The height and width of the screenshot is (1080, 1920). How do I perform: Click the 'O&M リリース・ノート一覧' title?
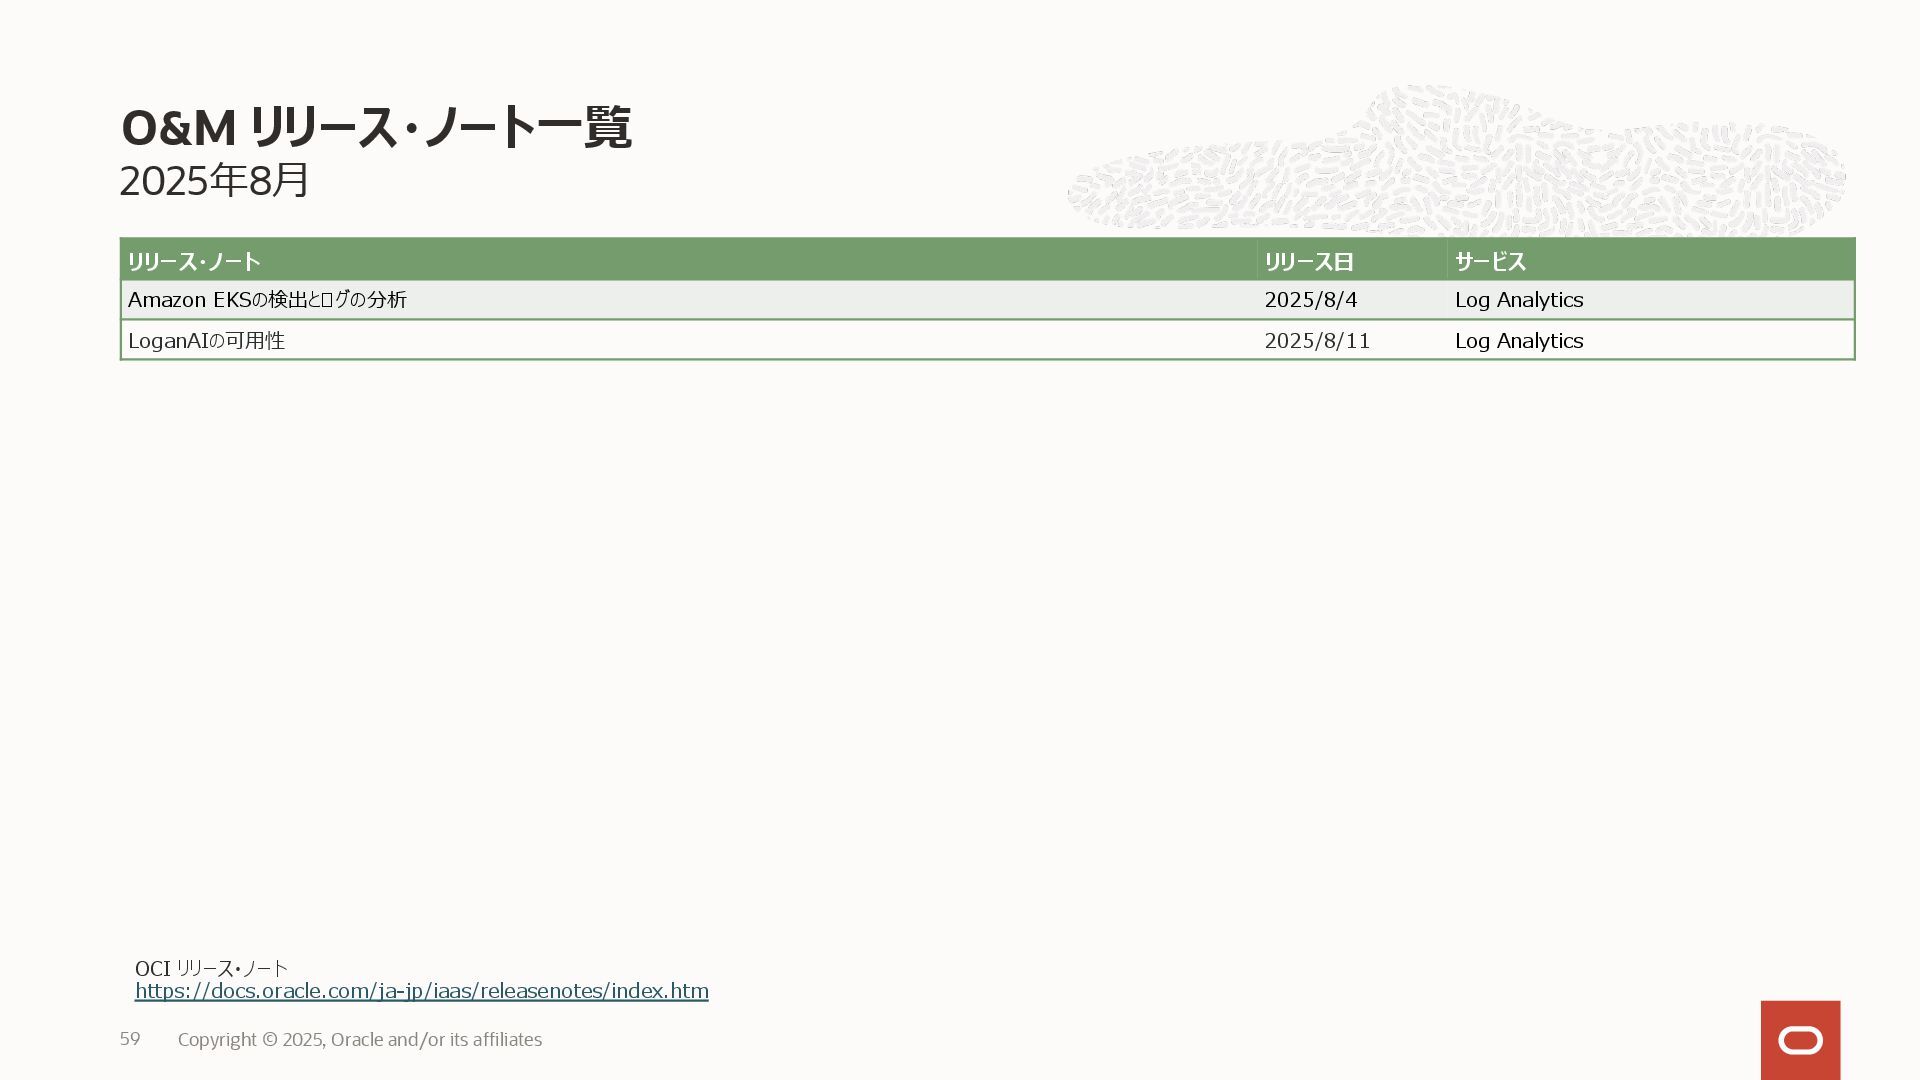pyautogui.click(x=376, y=127)
